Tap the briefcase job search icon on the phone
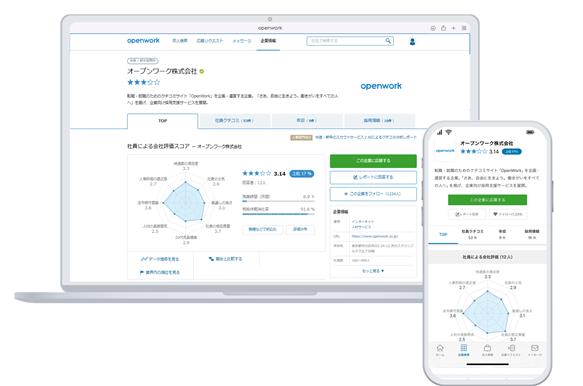 (x=487, y=348)
